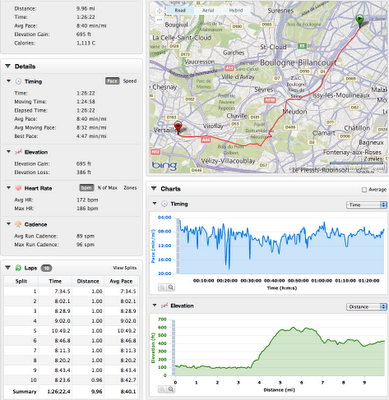Click zoom-in magnifier under Timing chart
Image resolution: width=389 pixels, height=400 pixels.
coord(171,287)
